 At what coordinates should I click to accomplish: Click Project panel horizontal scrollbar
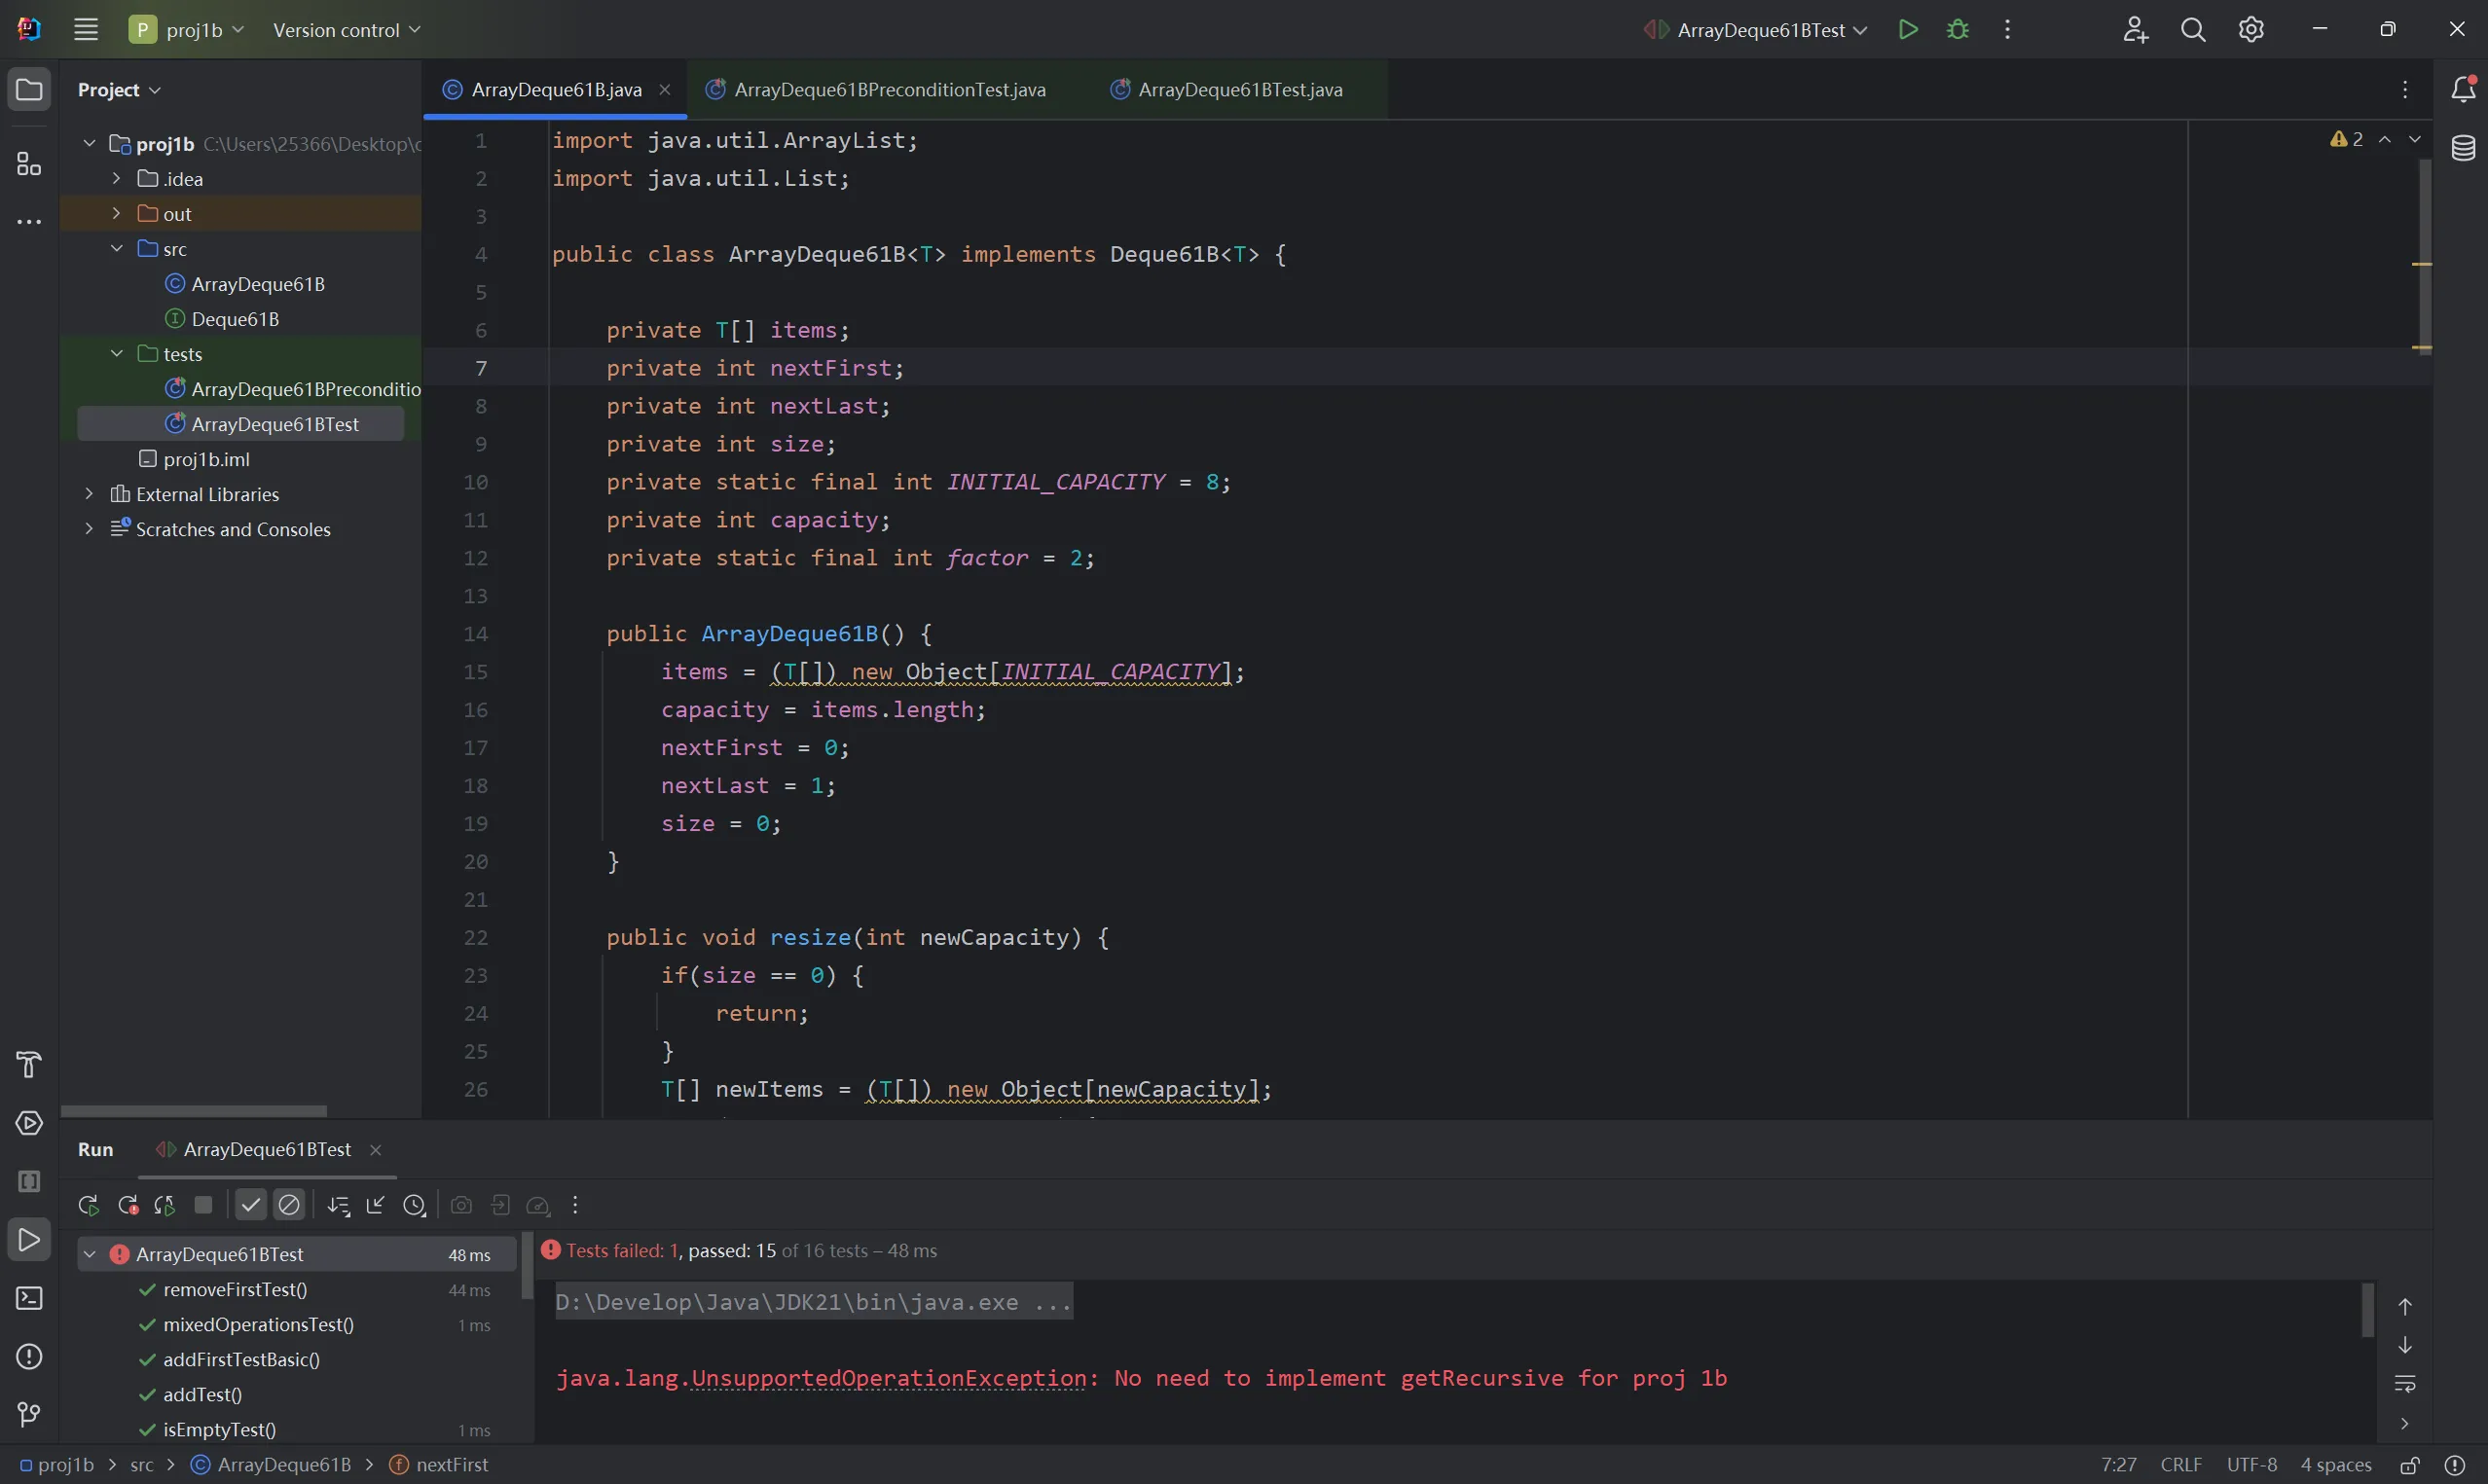click(194, 1111)
